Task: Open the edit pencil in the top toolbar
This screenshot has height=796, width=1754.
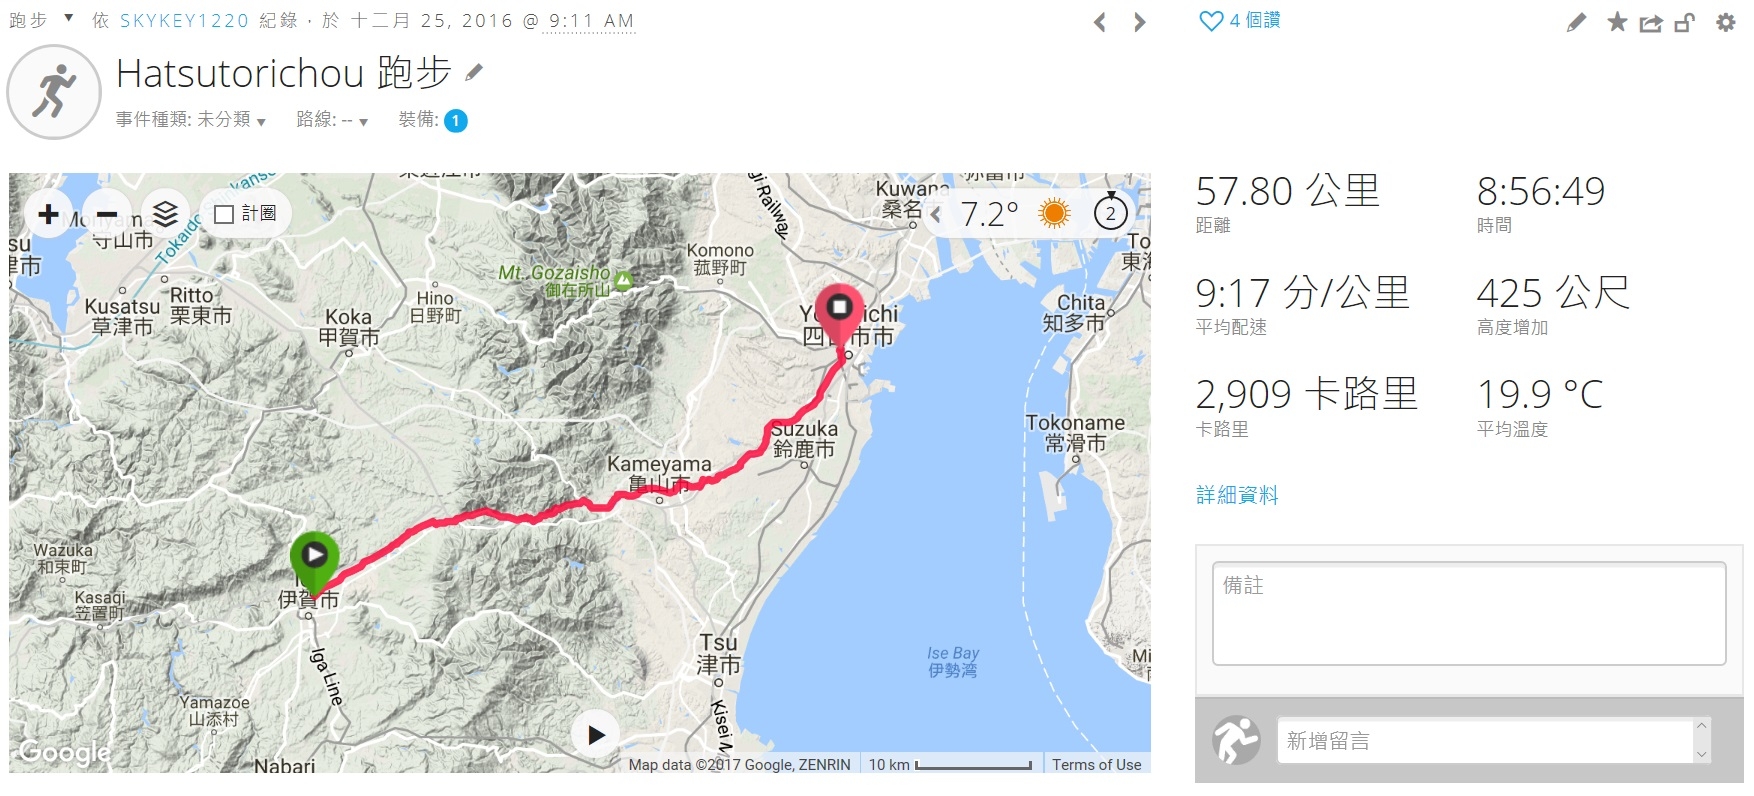Action: pyautogui.click(x=1576, y=22)
